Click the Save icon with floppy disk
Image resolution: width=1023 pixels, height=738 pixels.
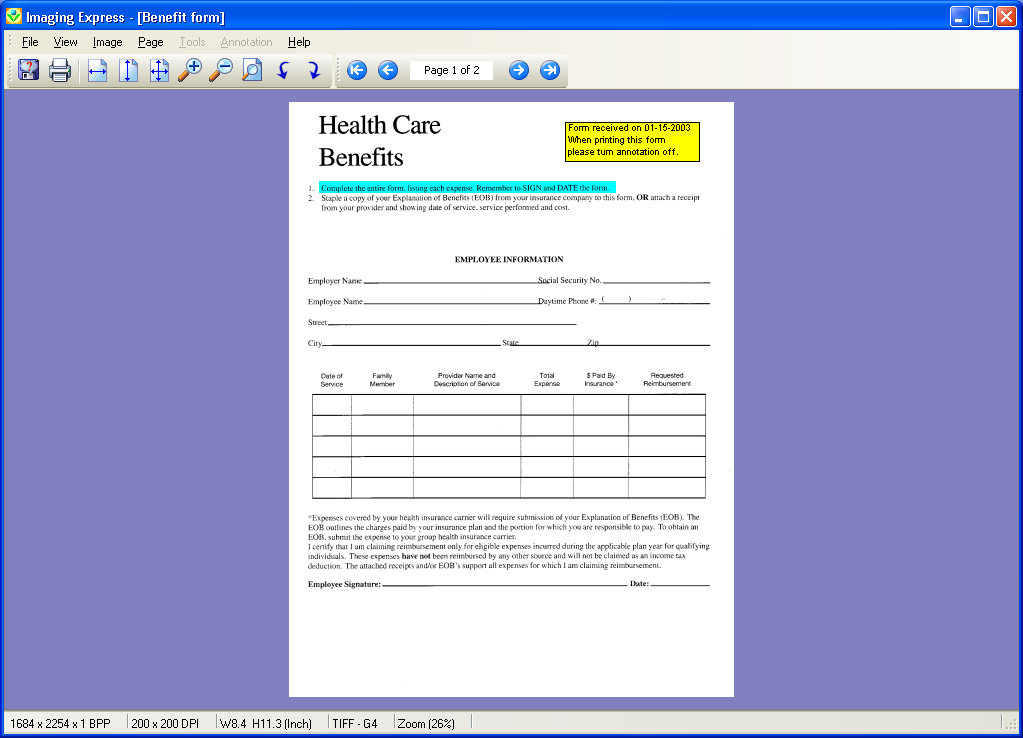coord(29,70)
